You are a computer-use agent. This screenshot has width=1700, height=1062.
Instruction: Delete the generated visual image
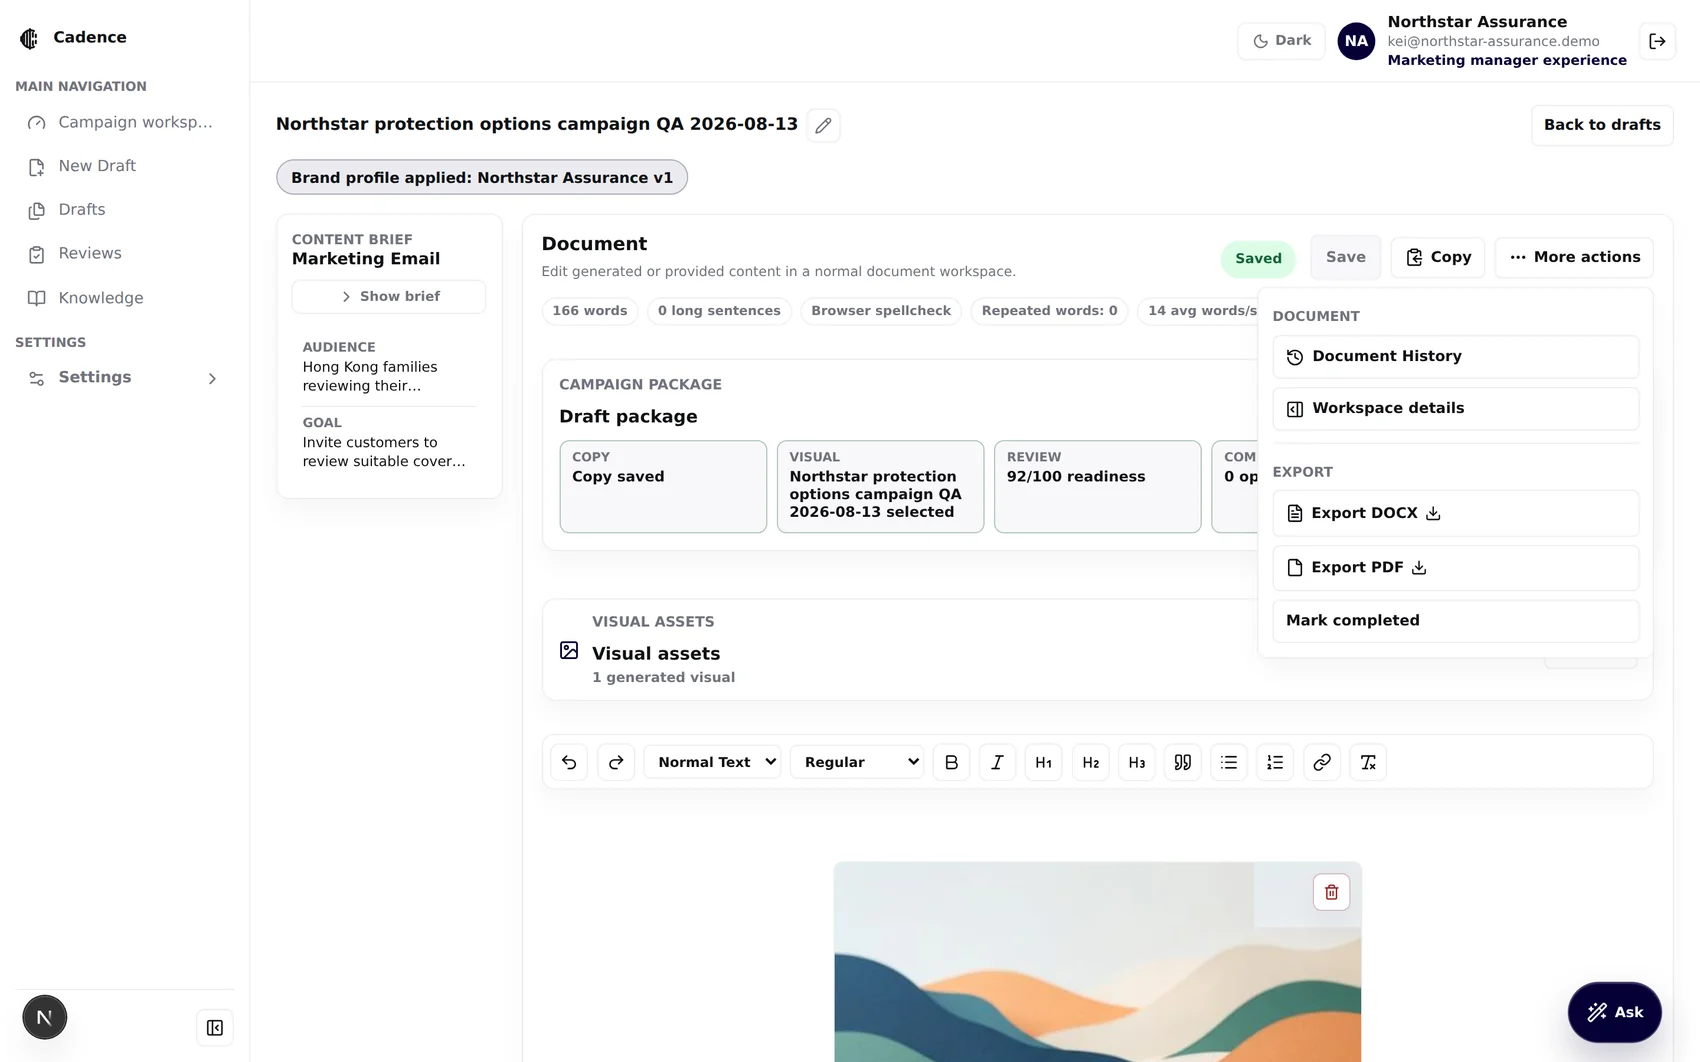(1331, 892)
